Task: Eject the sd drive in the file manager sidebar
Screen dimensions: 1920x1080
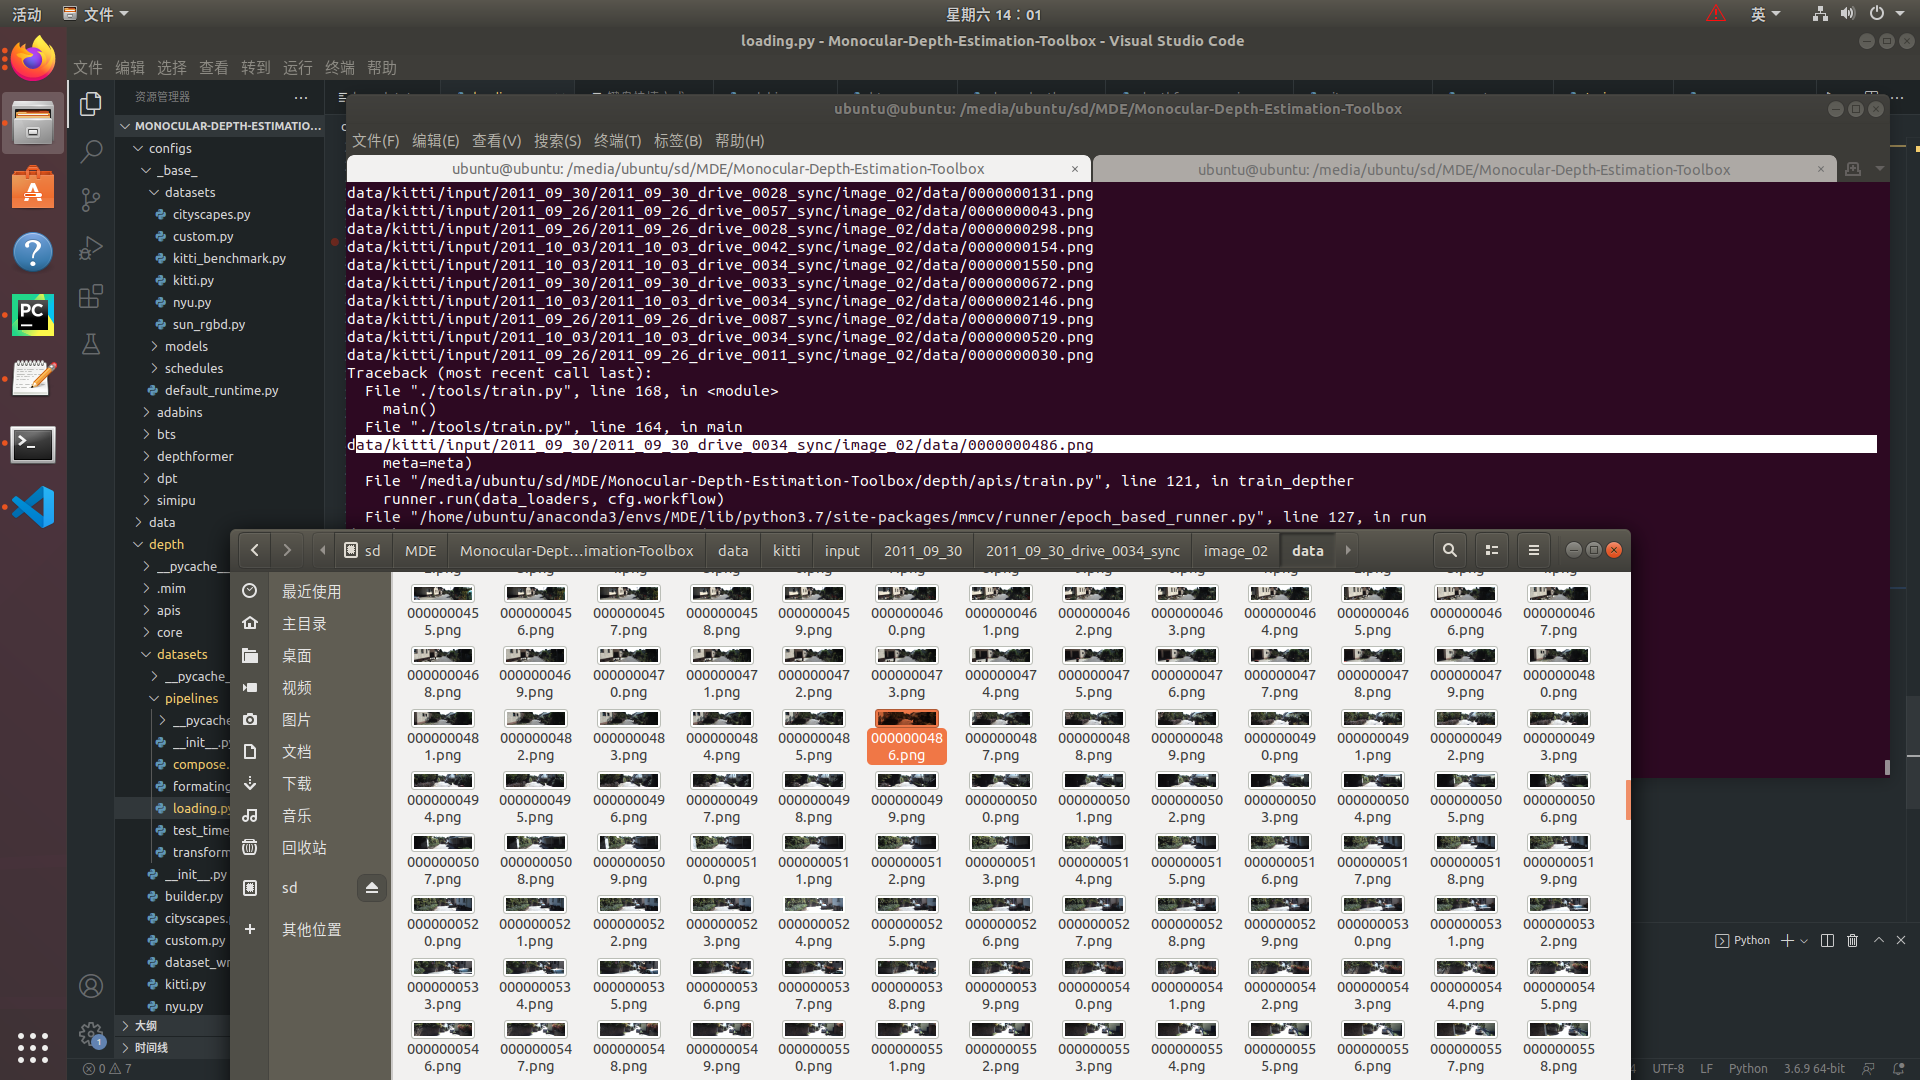Action: point(372,887)
